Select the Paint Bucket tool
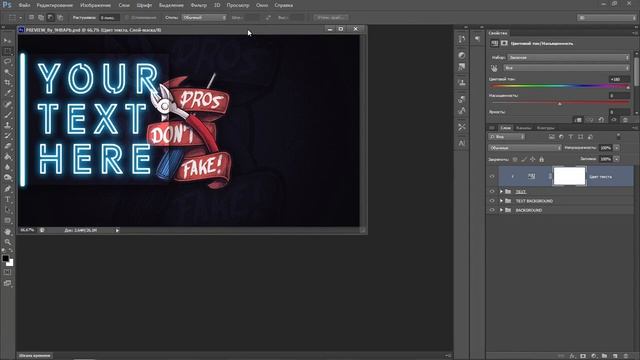640x360 pixels. pyautogui.click(x=7, y=157)
